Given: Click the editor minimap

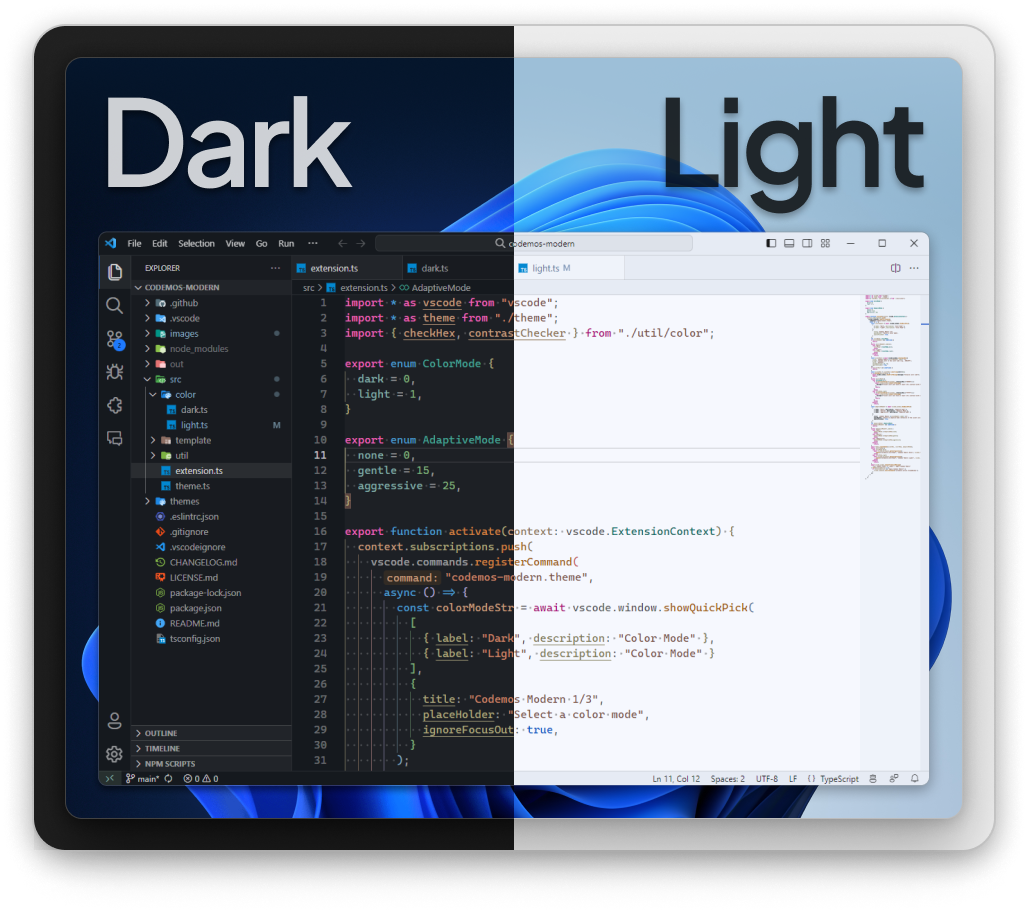Looking at the screenshot, I should [x=894, y=387].
